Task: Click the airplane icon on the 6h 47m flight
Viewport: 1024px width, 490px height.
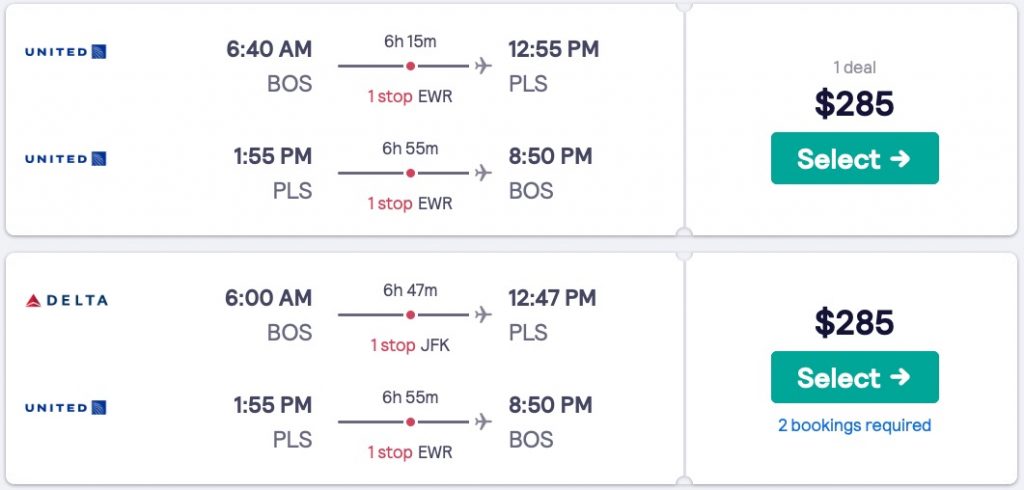Action: 484,315
